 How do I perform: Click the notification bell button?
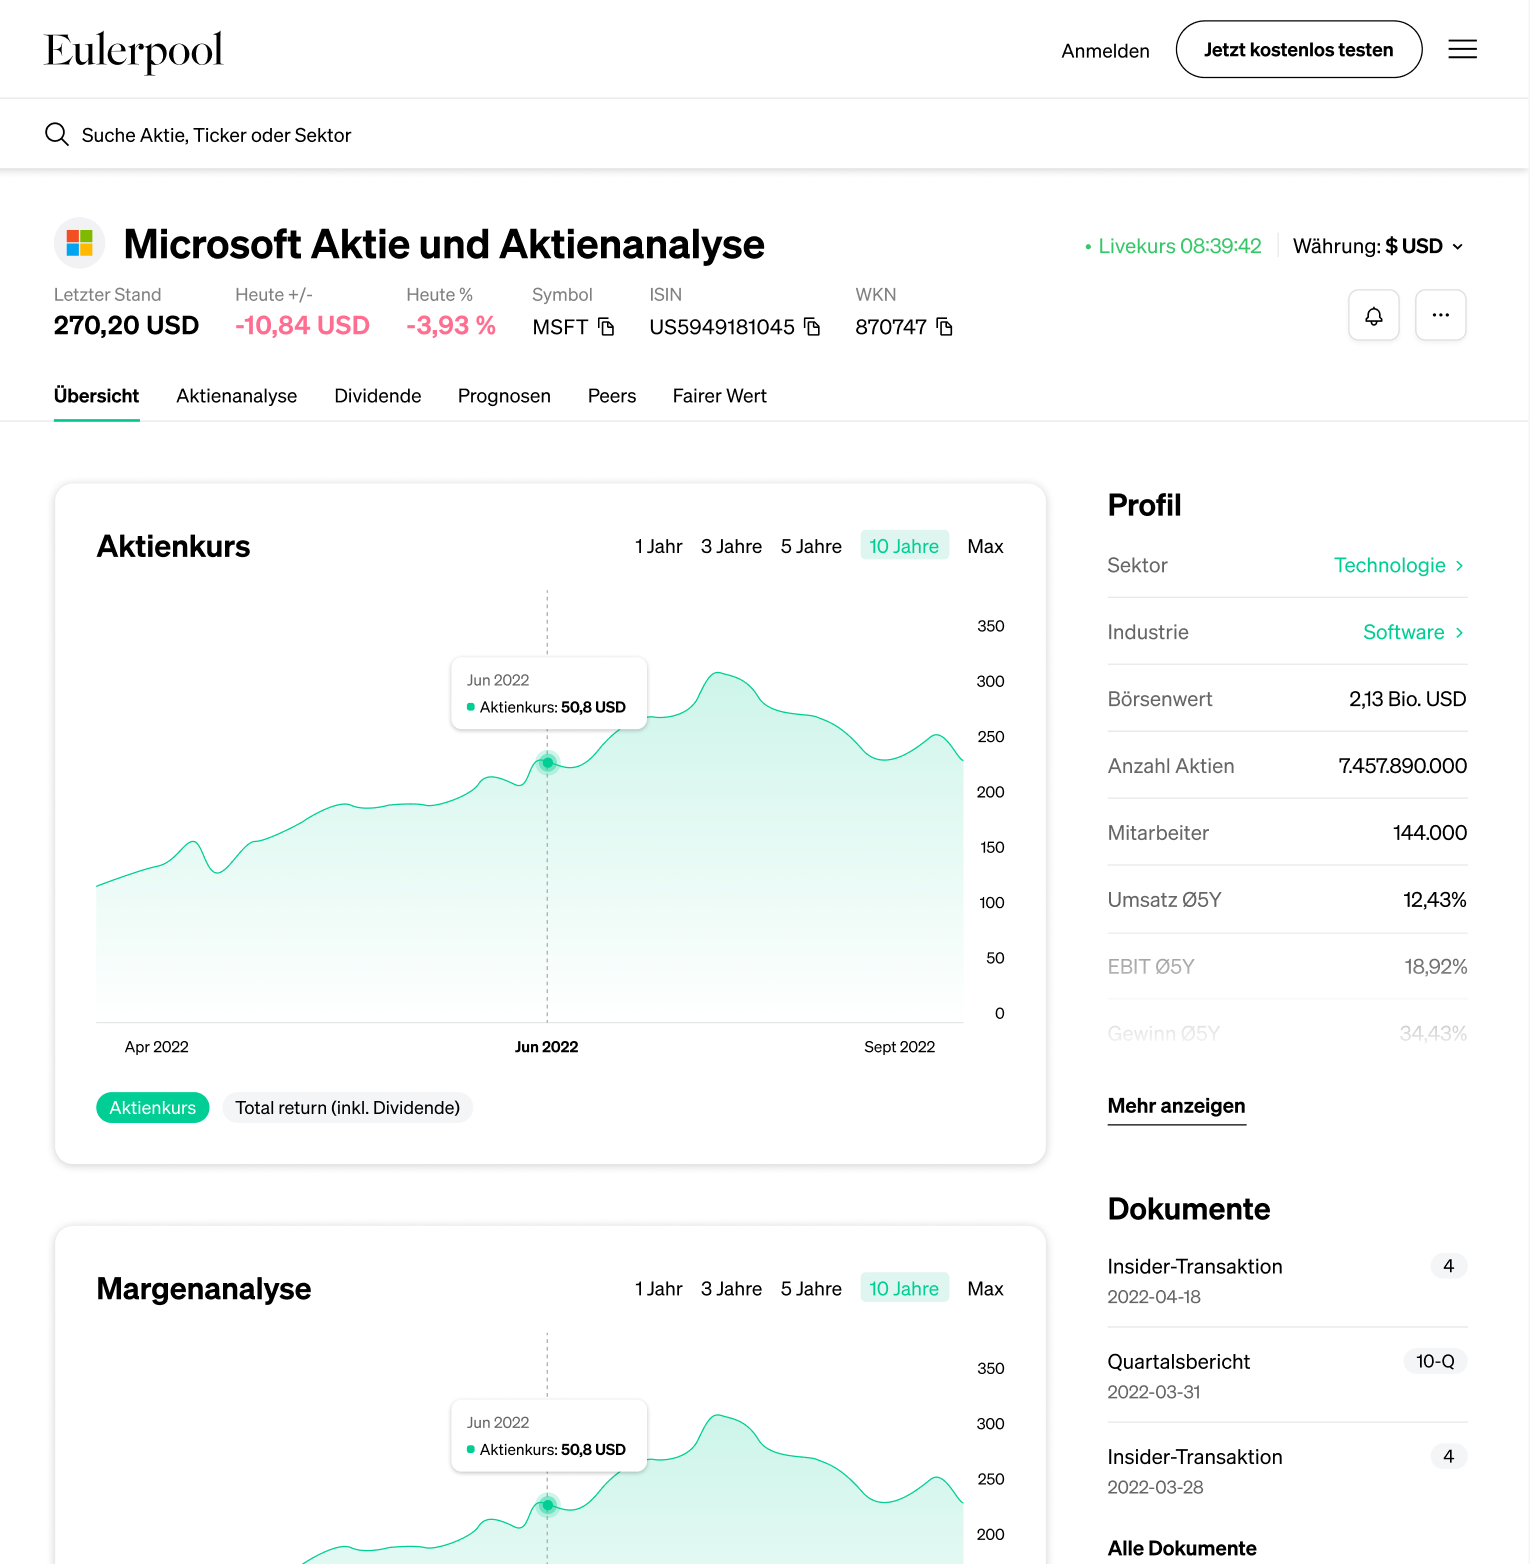[1374, 315]
